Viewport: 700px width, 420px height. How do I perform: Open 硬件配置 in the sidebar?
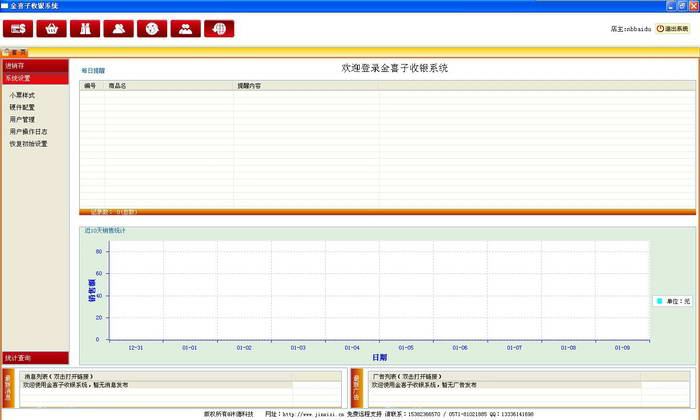22,108
